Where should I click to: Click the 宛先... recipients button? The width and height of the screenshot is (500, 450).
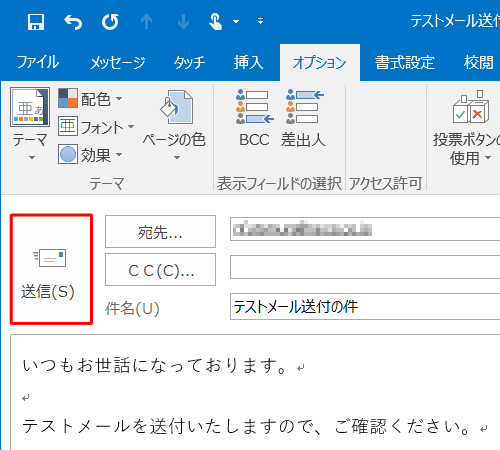click(x=160, y=232)
